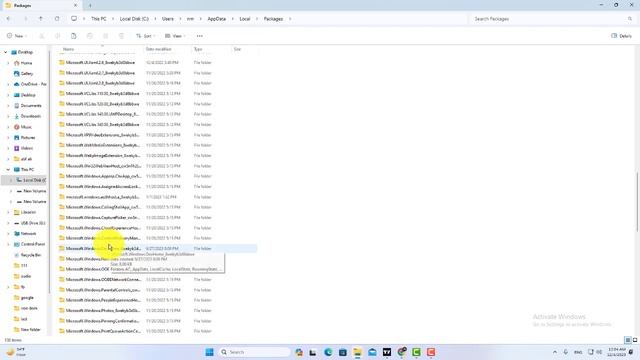Select Microsoft.Windows.Photos folder
Viewport: 640px width, 360px height.
tap(103, 310)
